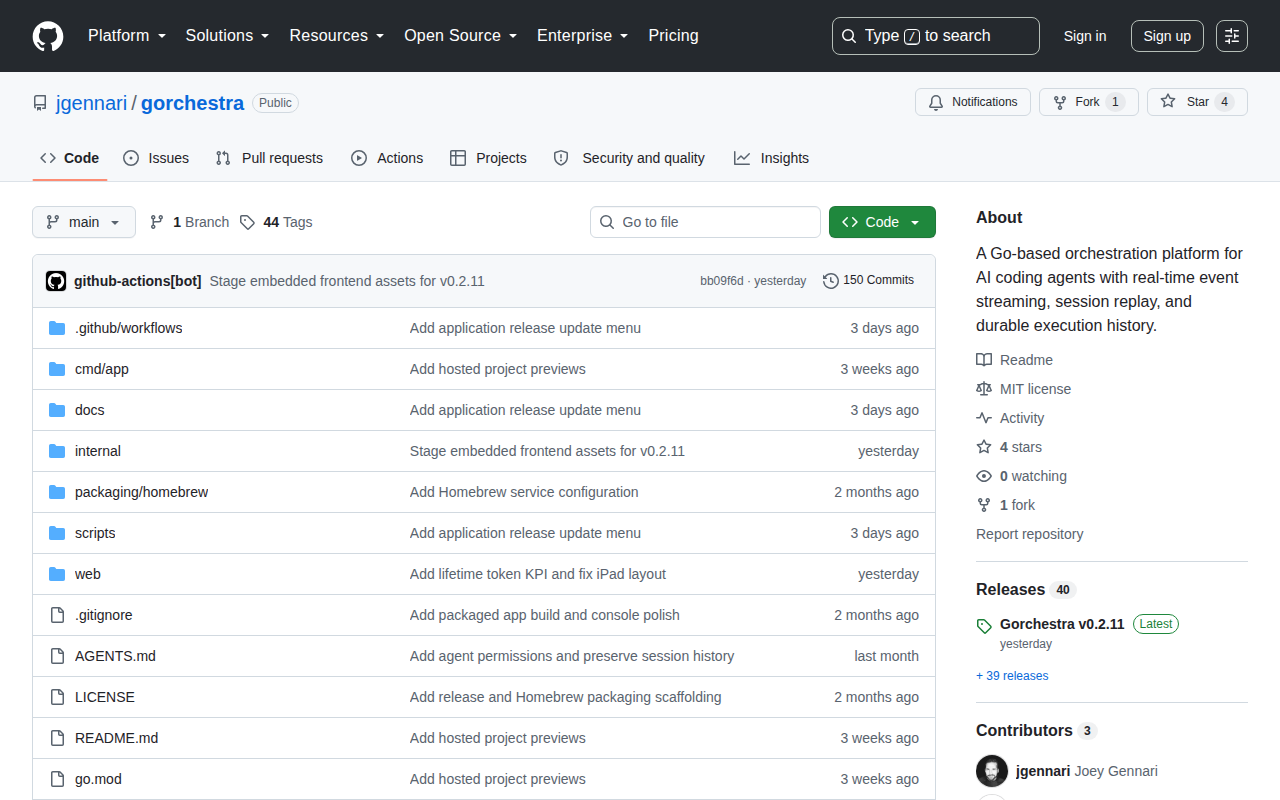Click the README.md file icon
Image resolution: width=1280 pixels, height=800 pixels.
point(57,738)
